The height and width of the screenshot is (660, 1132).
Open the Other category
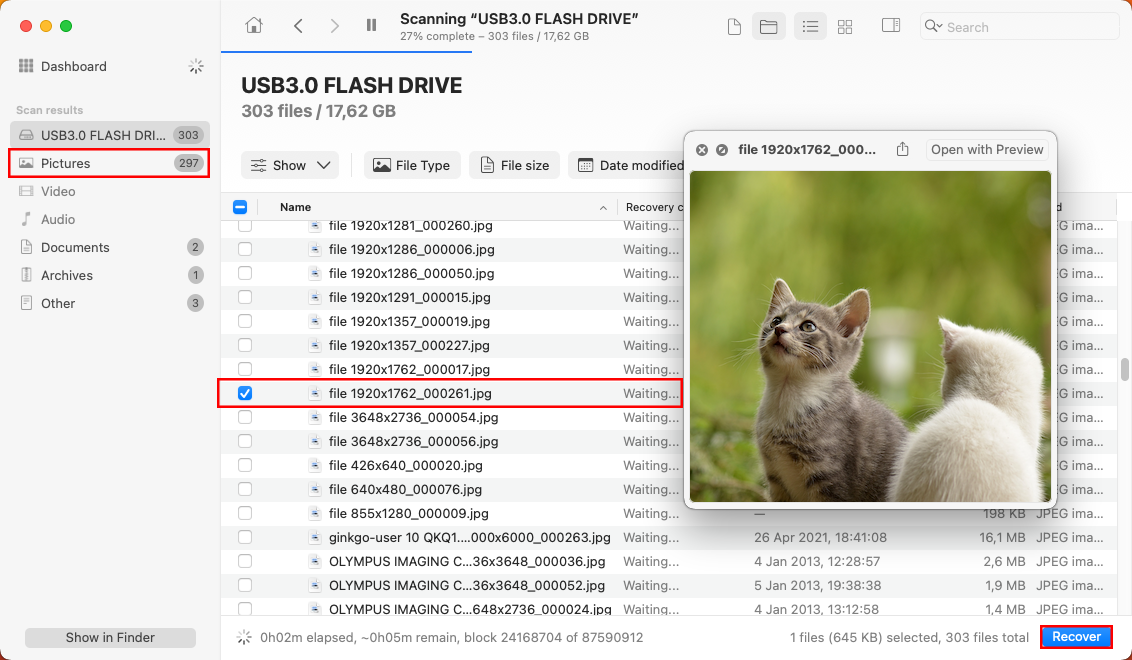[x=110, y=303]
